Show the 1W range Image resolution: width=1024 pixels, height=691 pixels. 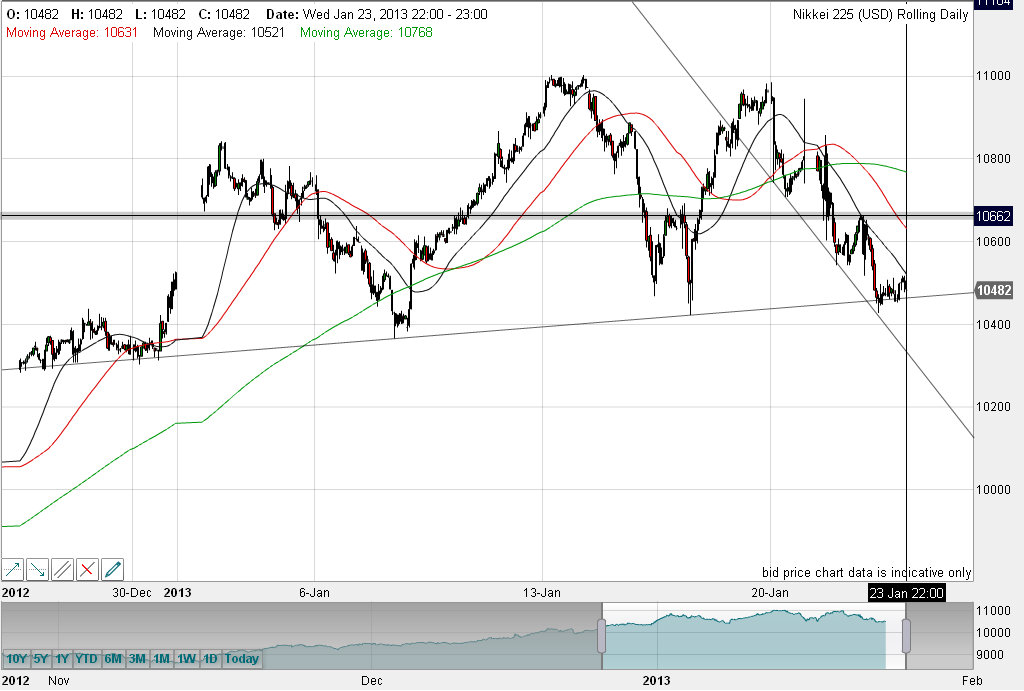tap(186, 658)
